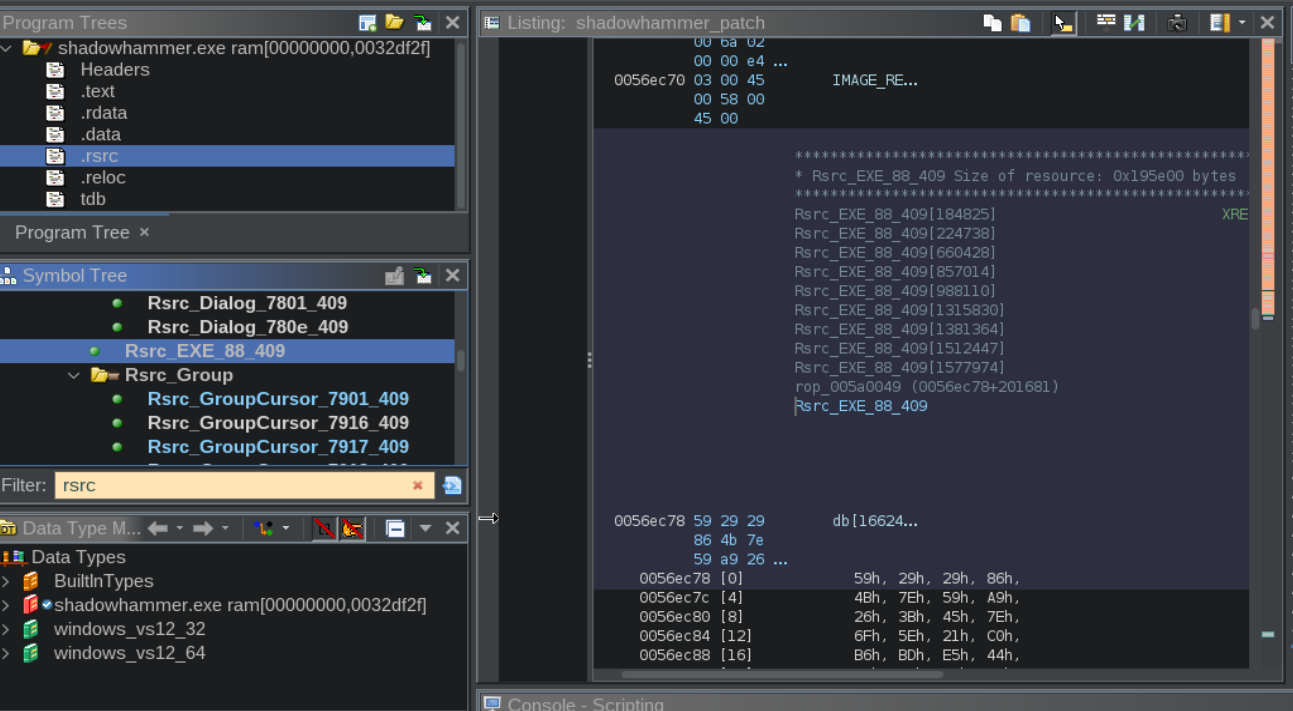Screen dimensions: 1293x711
Task: Clear the rsrc filter text
Action: tap(418, 486)
